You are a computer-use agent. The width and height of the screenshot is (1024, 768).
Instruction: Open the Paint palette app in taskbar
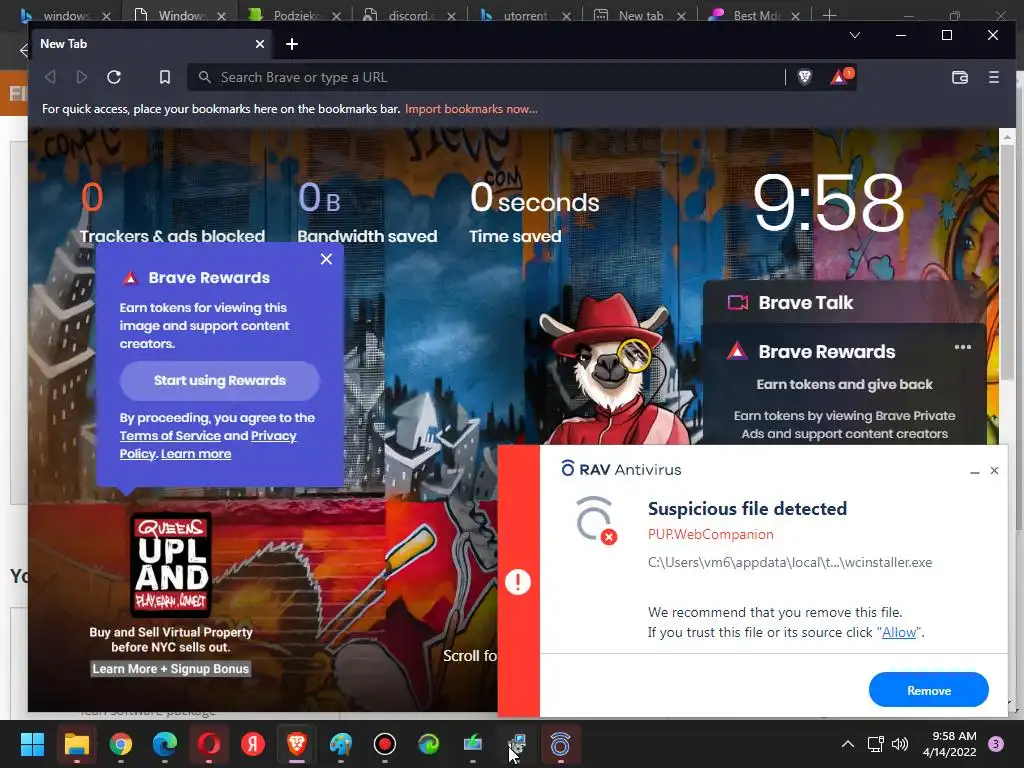[x=341, y=744]
